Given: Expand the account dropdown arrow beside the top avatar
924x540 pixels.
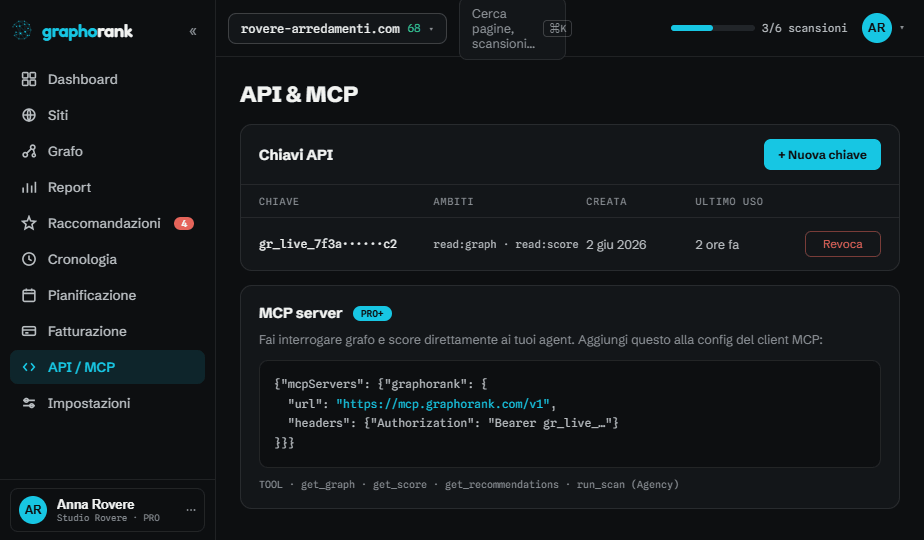Looking at the screenshot, I should click(902, 28).
